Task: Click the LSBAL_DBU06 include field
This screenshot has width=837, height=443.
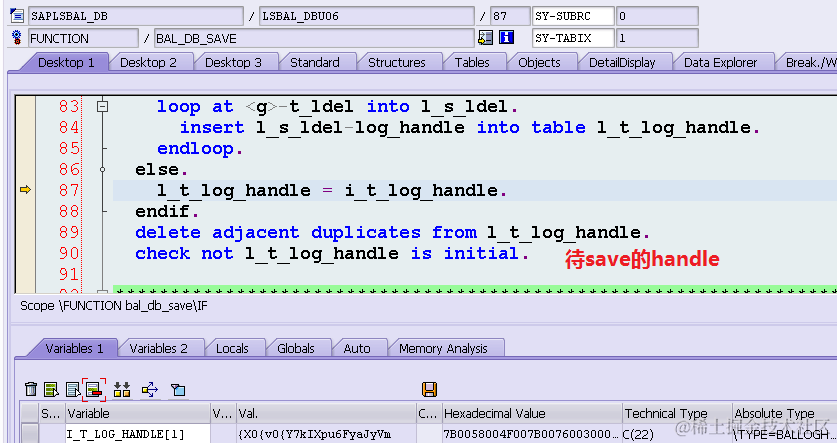Action: pos(367,16)
